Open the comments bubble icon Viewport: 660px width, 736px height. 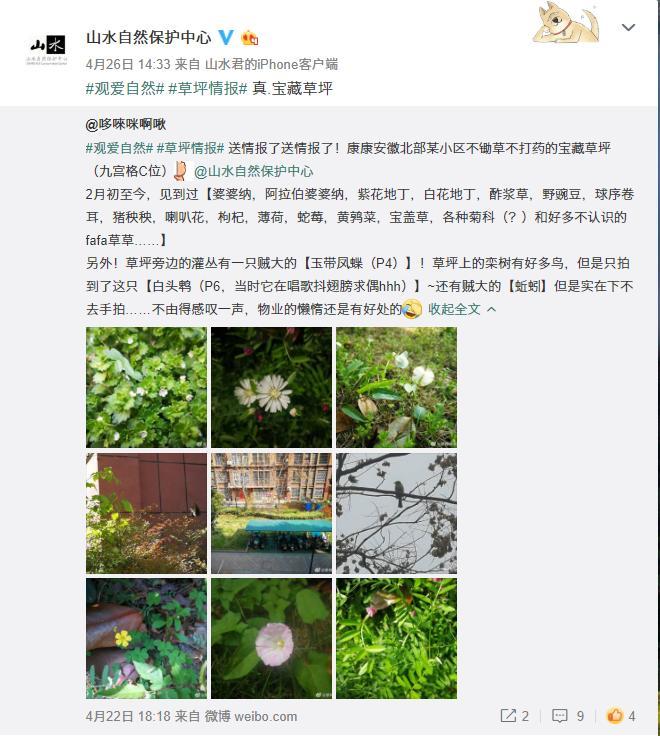(x=560, y=715)
